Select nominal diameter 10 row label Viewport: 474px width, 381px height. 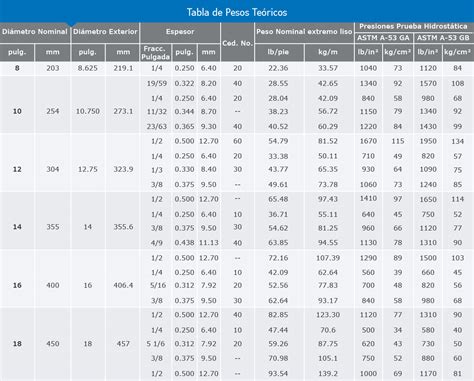(x=17, y=111)
